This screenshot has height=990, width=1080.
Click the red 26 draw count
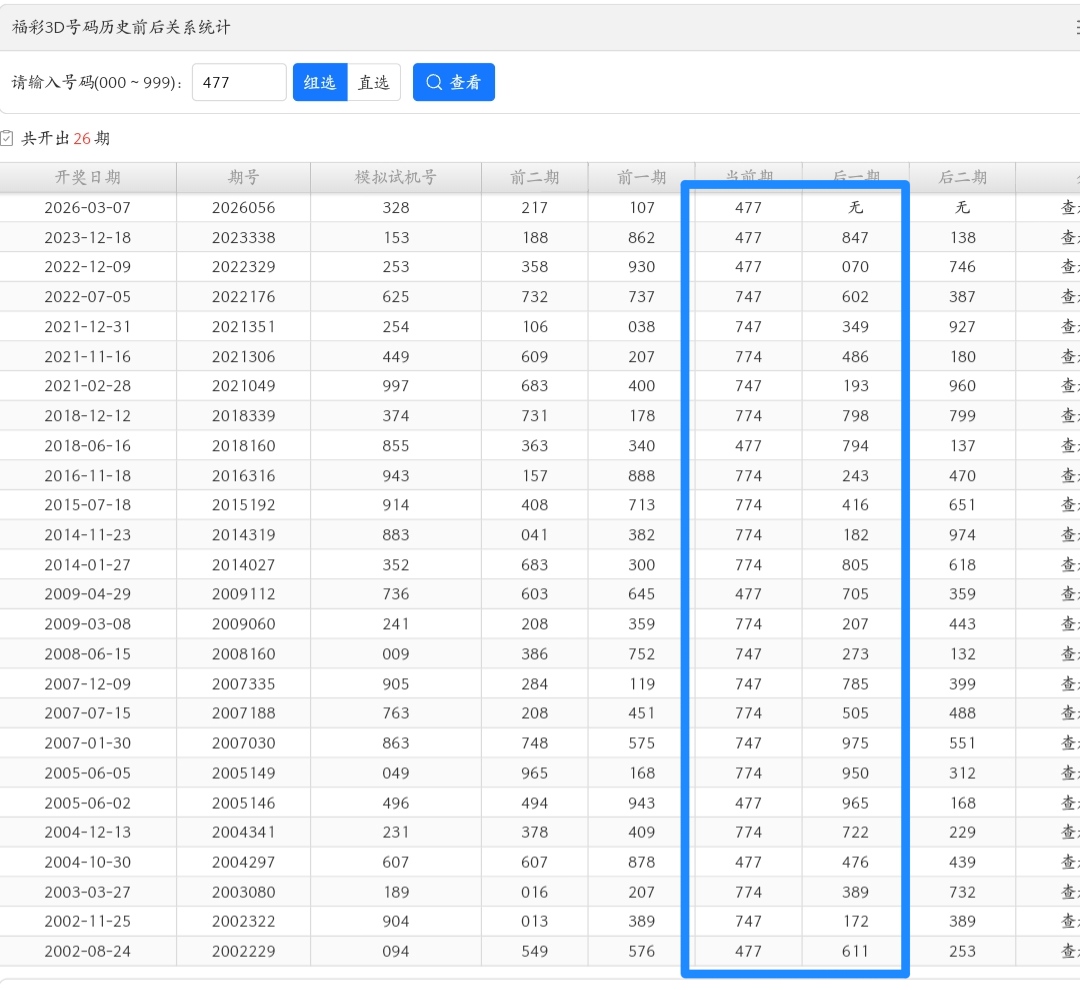(x=82, y=138)
